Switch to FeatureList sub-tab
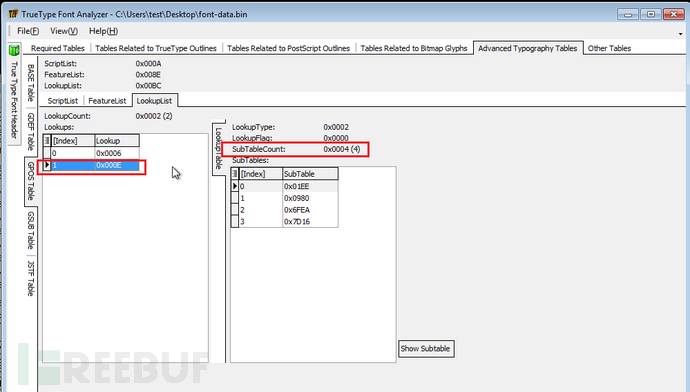The image size is (690, 392). click(x=107, y=101)
